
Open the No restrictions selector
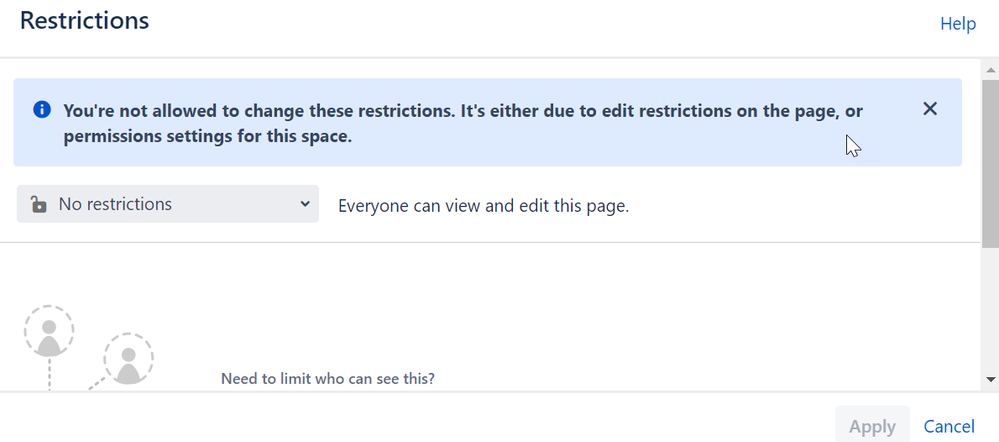(168, 204)
